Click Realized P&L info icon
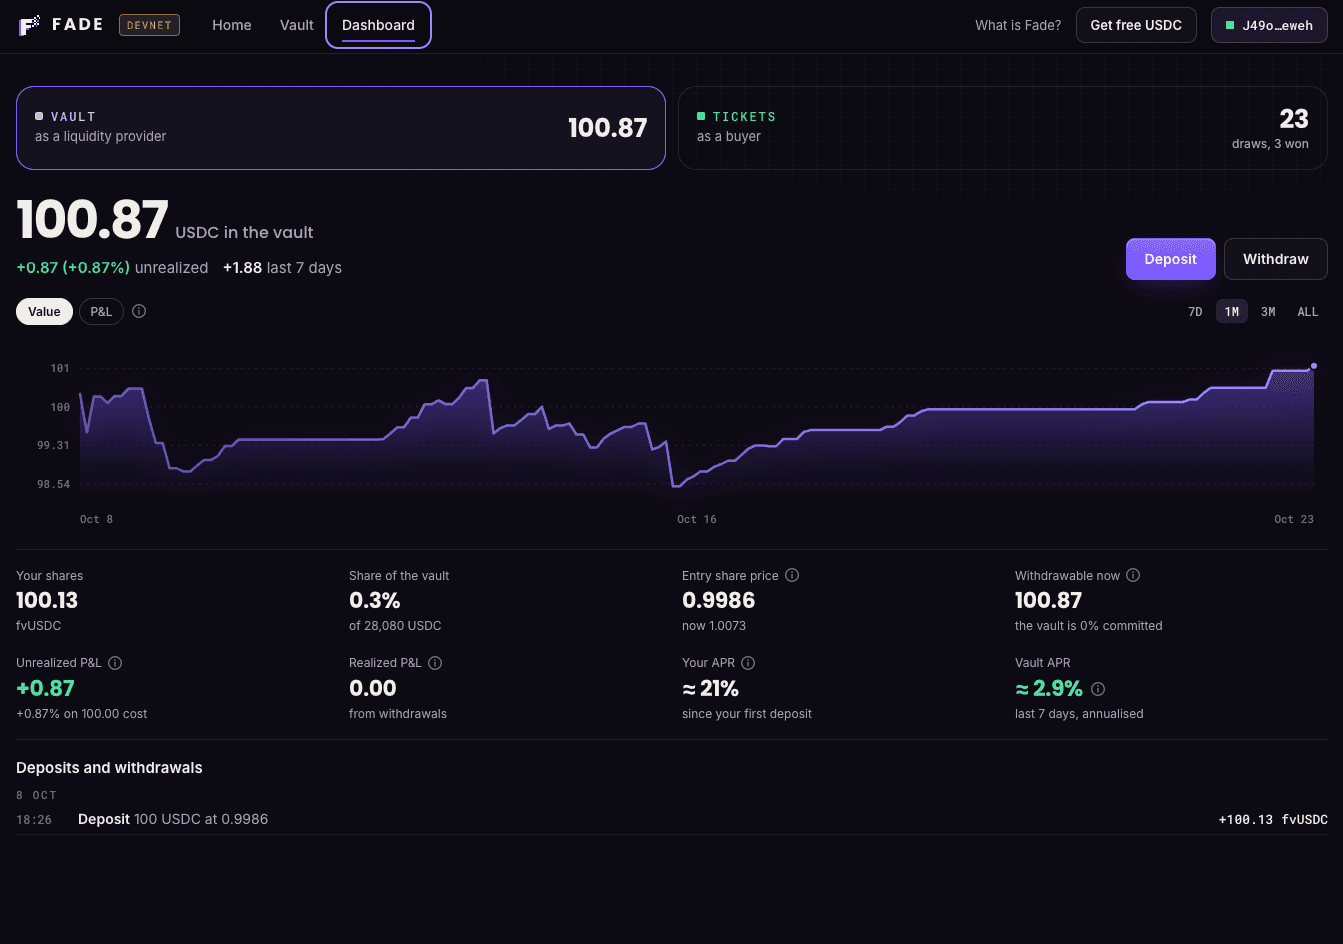 [x=435, y=663]
